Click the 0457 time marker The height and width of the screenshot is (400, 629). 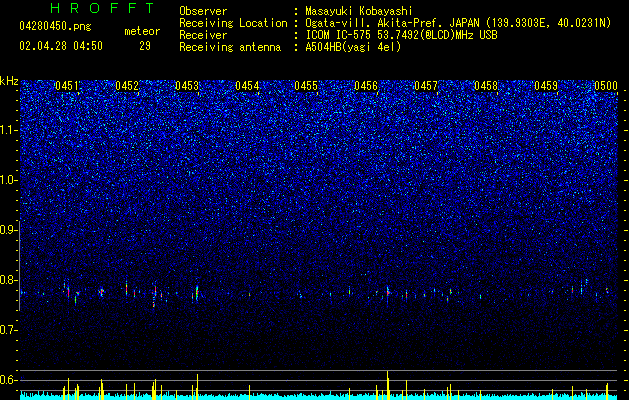[426, 86]
